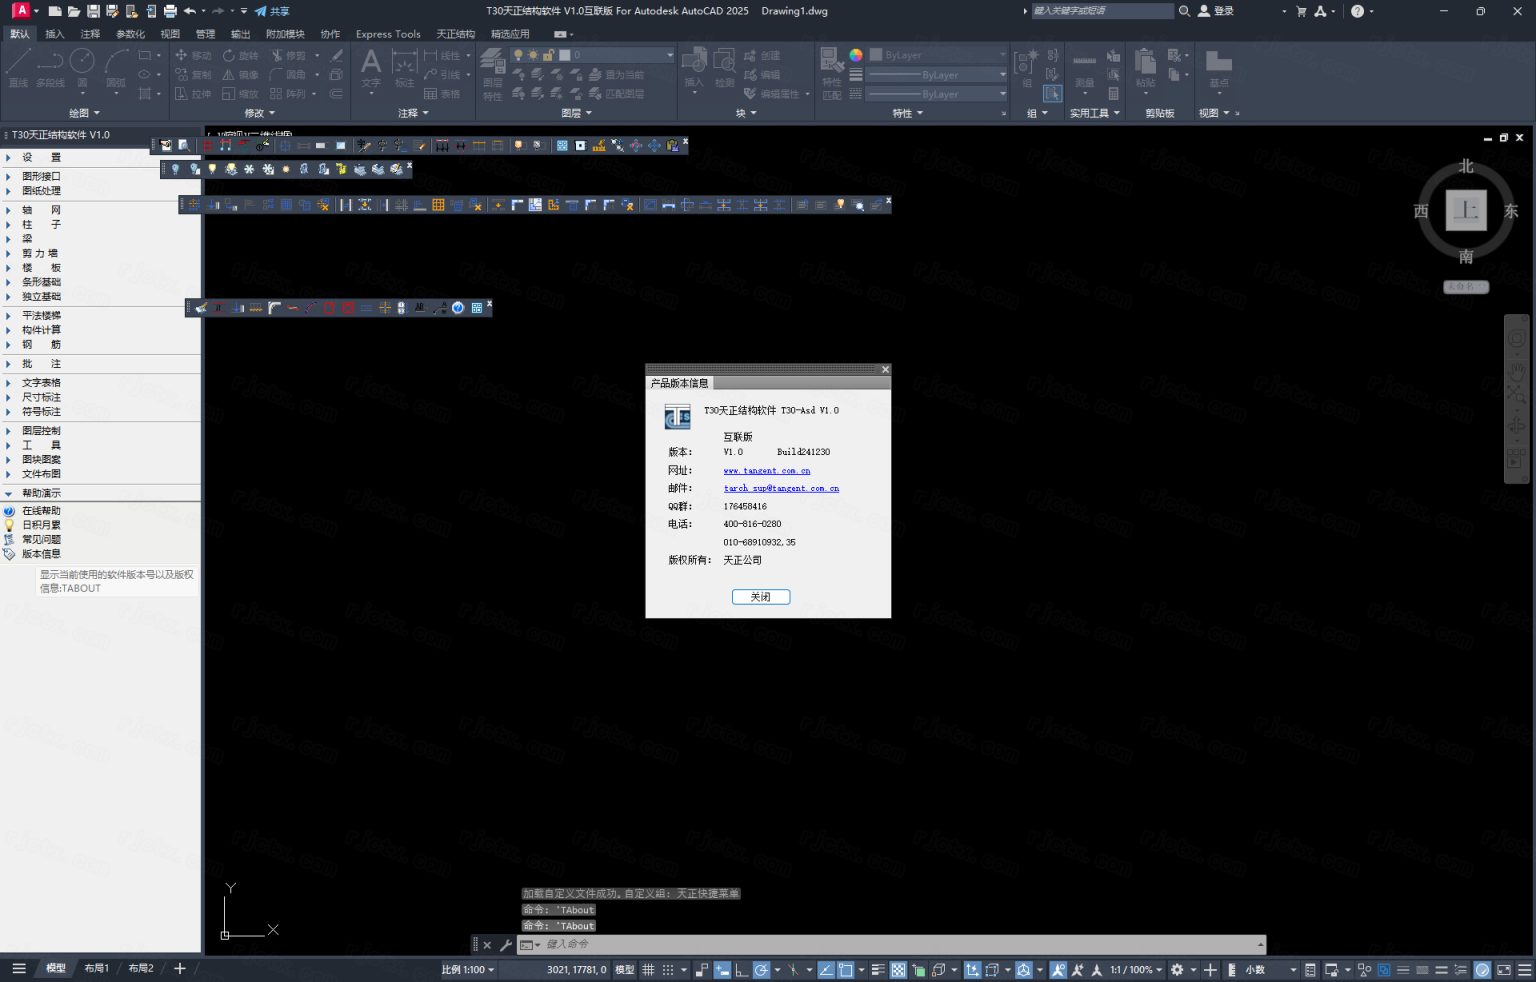1536x982 pixels.
Task: Open the 天正结构 ribbon tab
Action: (455, 34)
